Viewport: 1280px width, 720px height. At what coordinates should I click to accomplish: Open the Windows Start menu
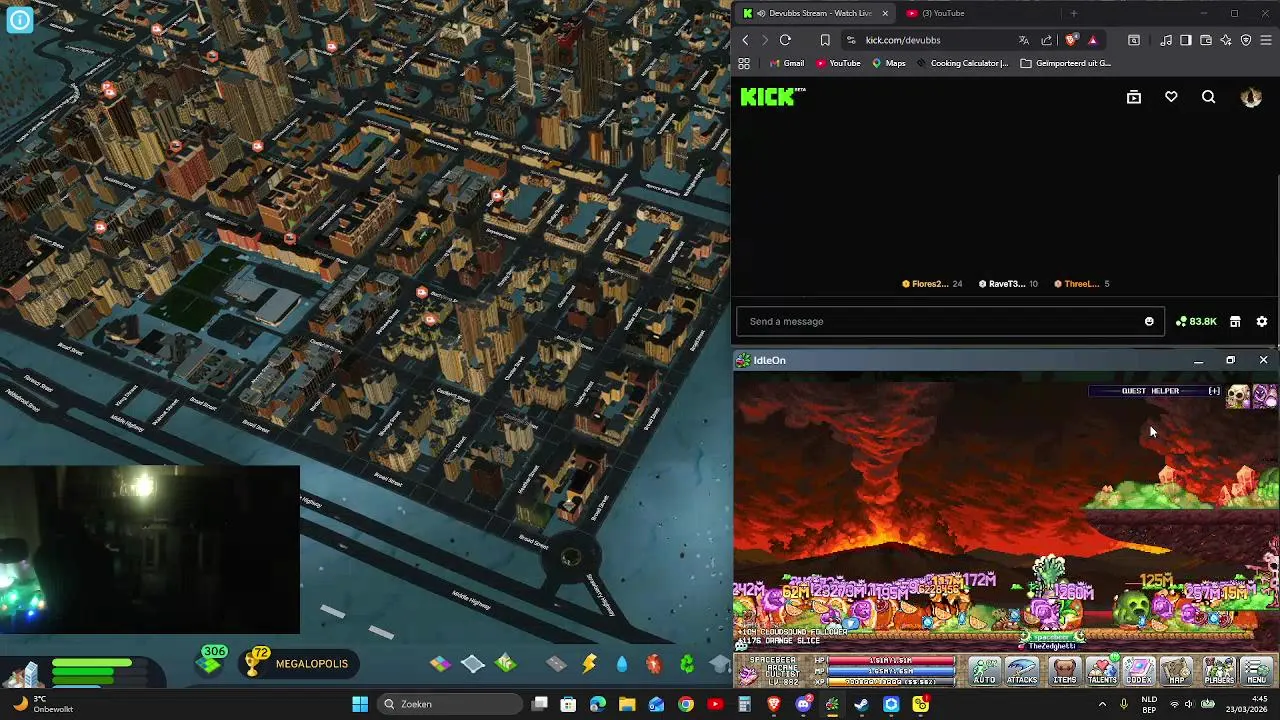(x=360, y=704)
